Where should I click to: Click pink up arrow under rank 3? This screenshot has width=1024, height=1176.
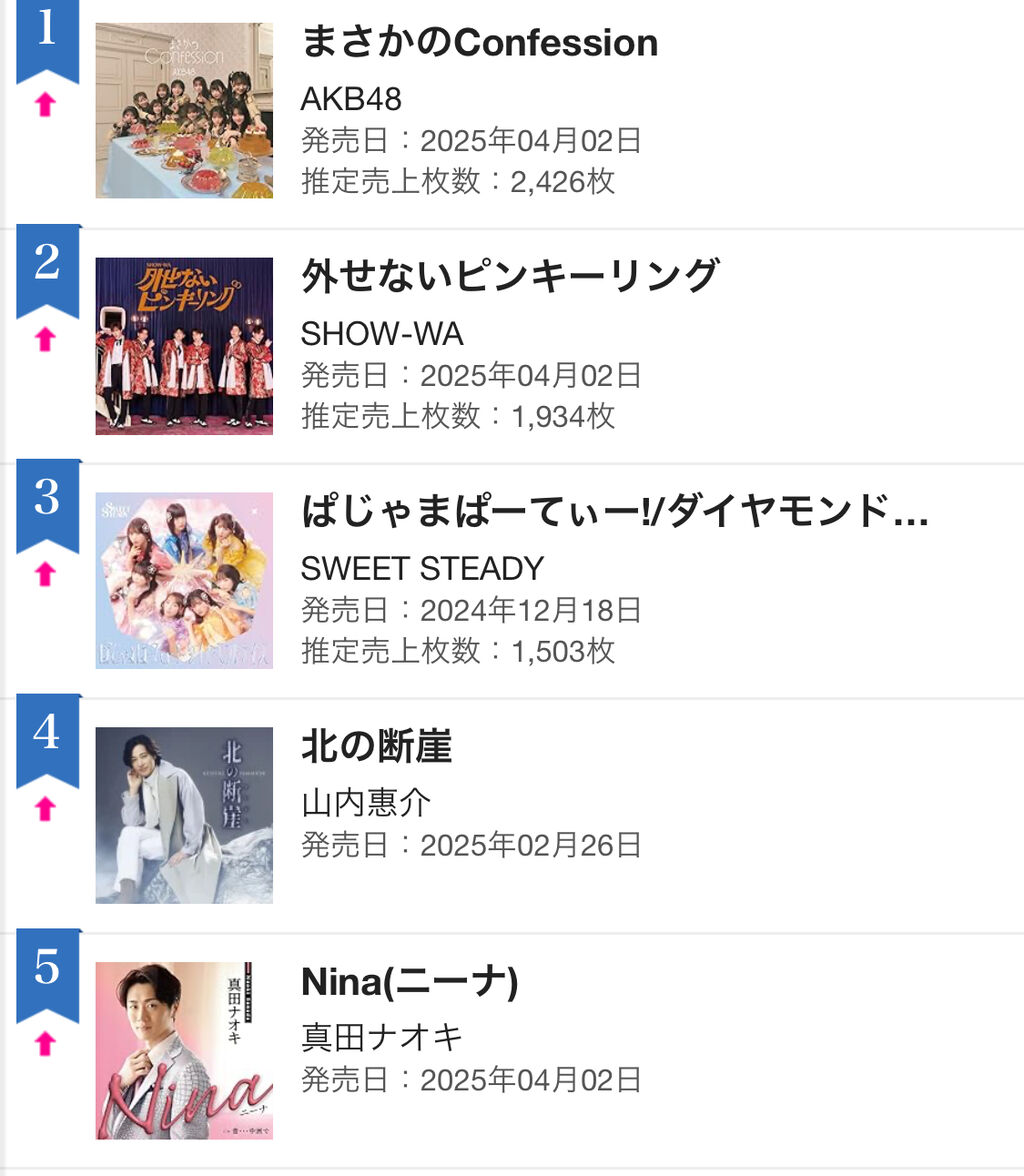(46, 574)
